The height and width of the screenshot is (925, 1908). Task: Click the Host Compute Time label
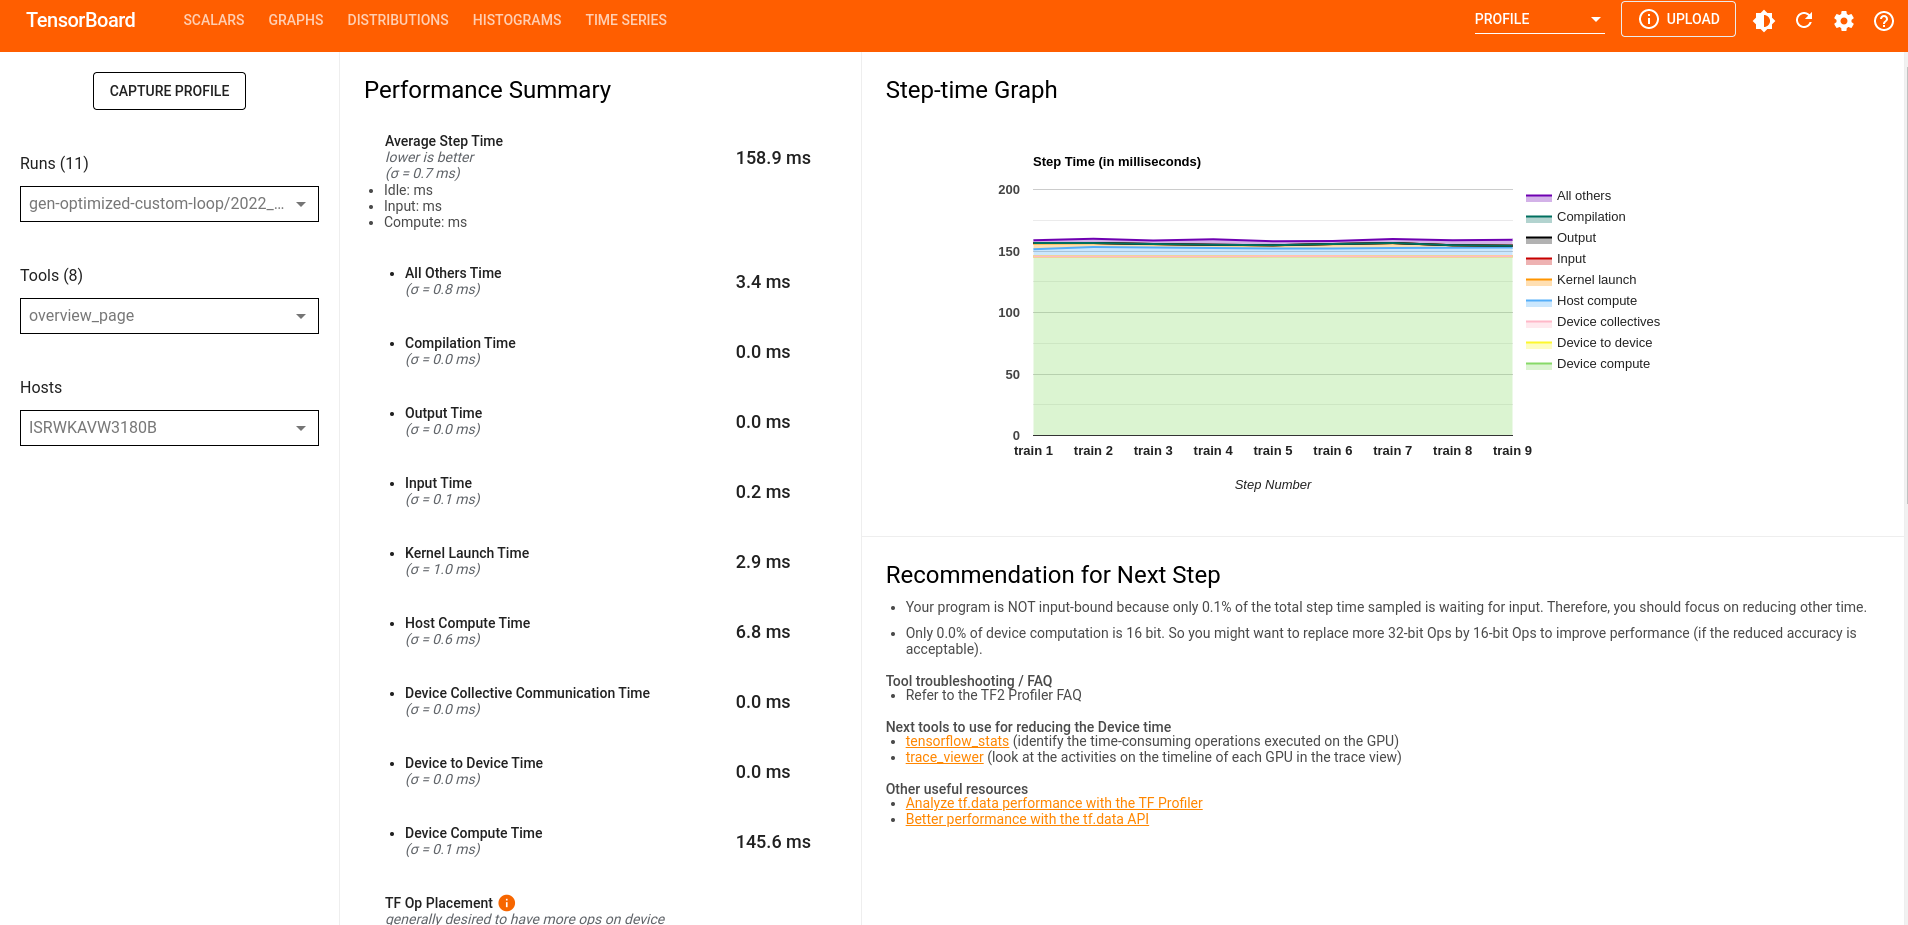[x=467, y=623]
